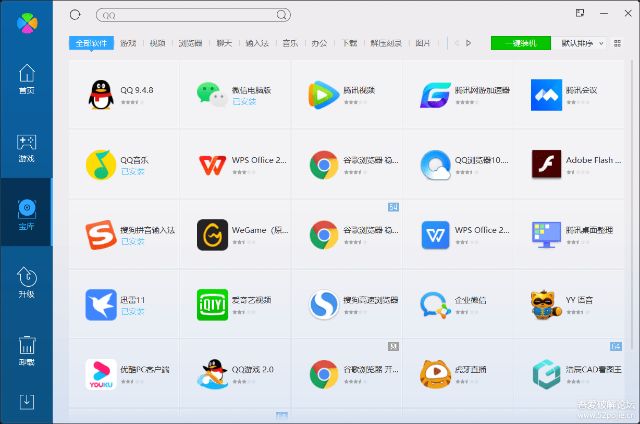Open the YY语音 app icon
640x424 pixels.
(x=546, y=304)
